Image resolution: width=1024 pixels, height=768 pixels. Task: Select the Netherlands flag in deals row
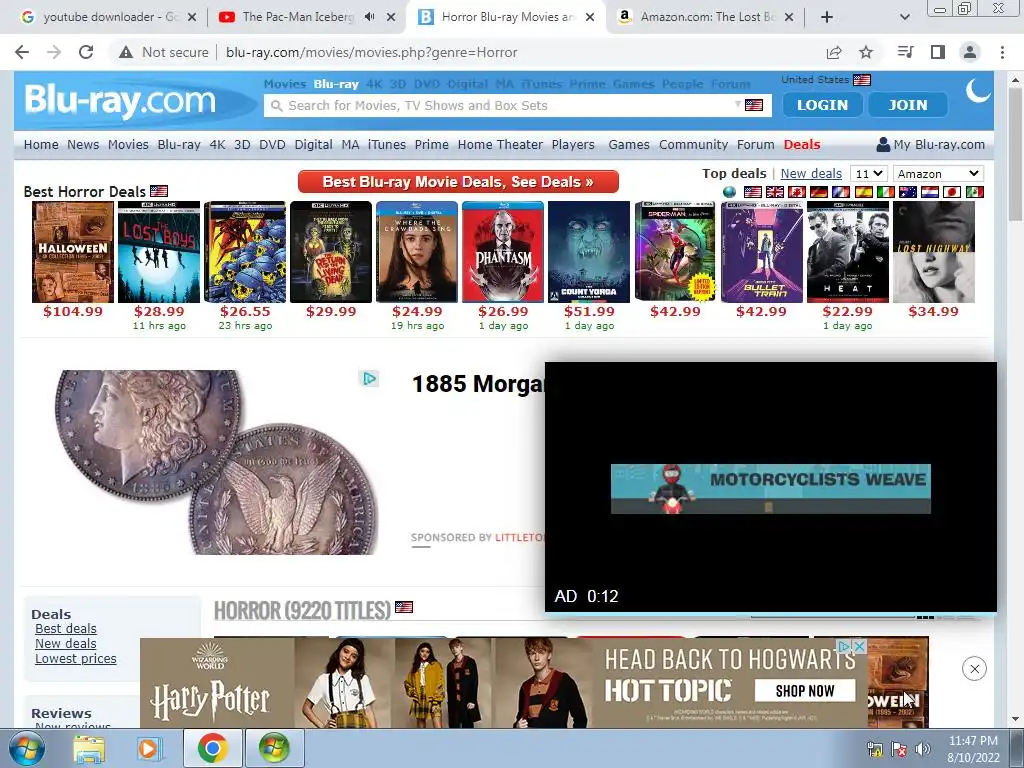[x=930, y=192]
